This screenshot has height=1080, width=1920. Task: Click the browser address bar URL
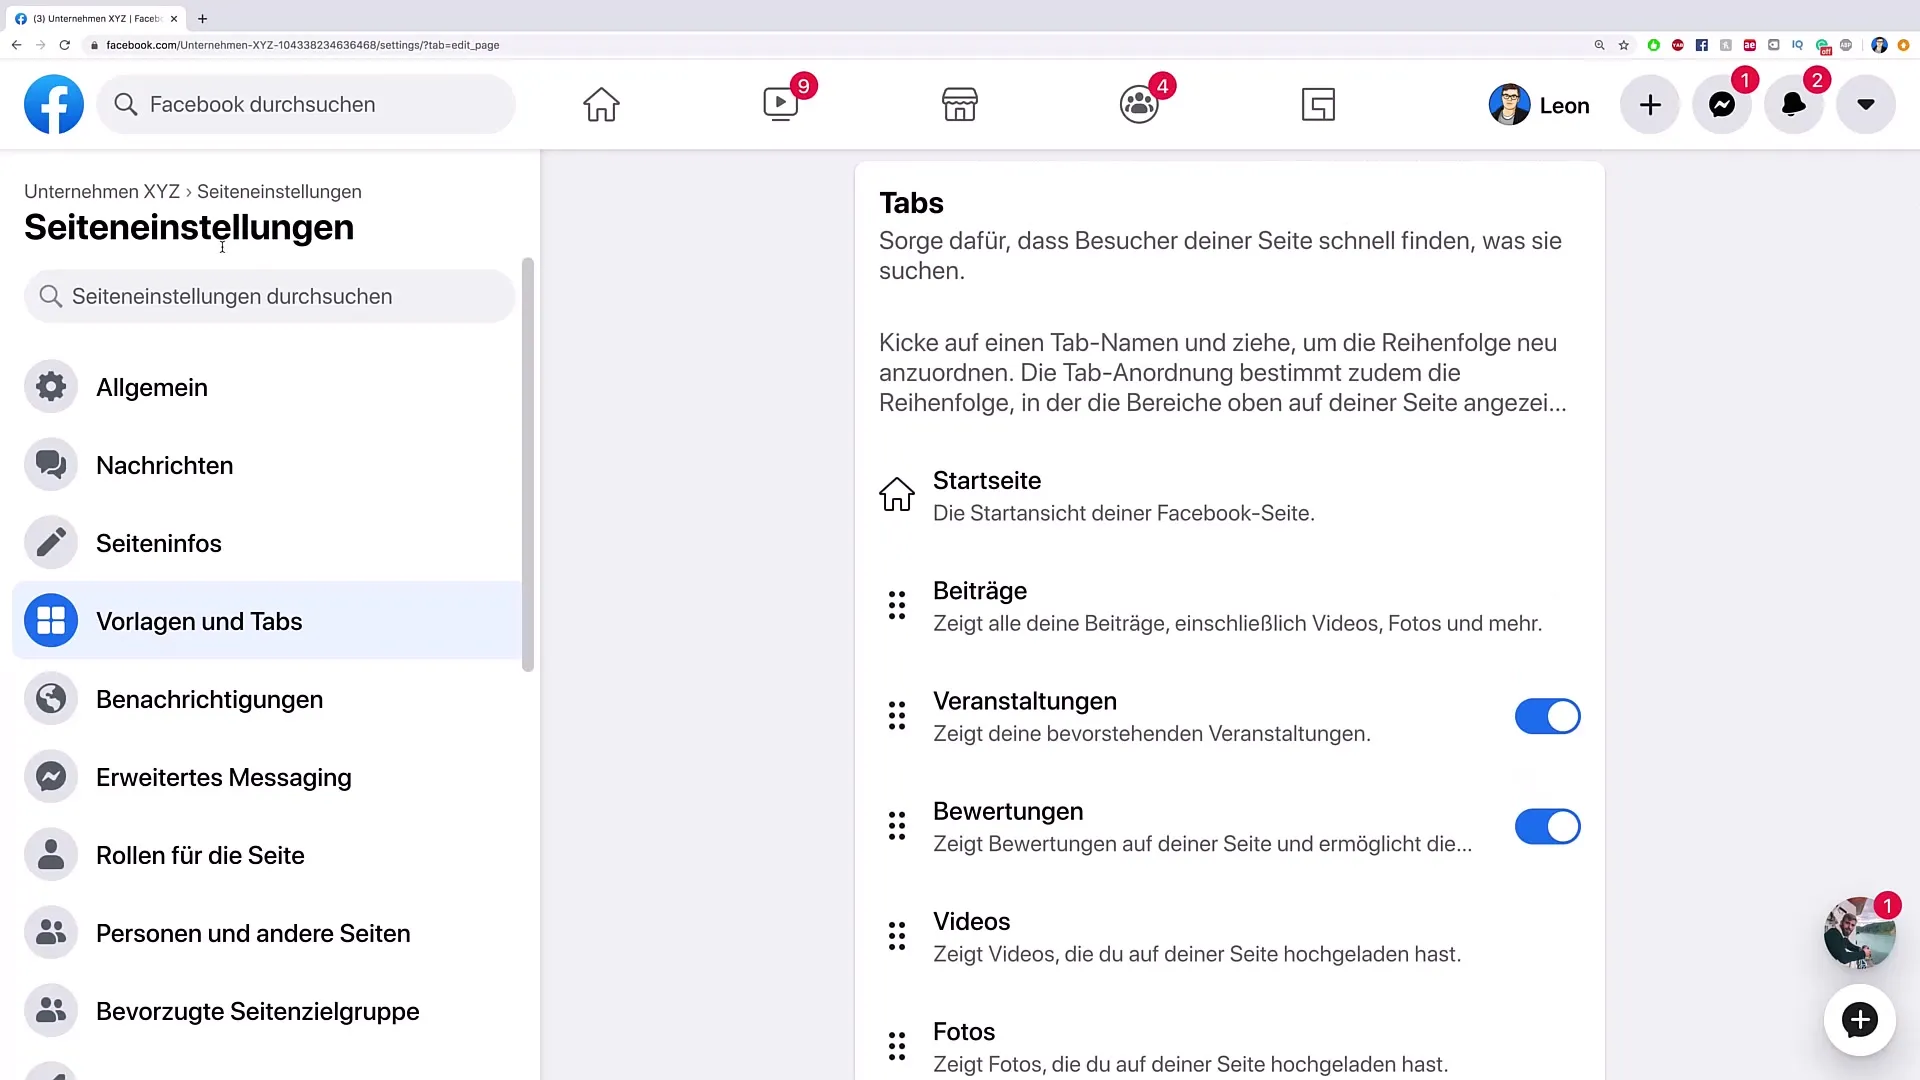[x=303, y=45]
